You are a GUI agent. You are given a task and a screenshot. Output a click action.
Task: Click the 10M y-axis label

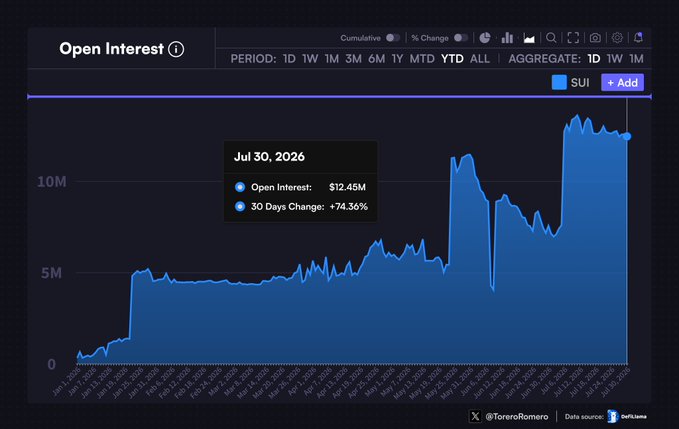point(52,181)
